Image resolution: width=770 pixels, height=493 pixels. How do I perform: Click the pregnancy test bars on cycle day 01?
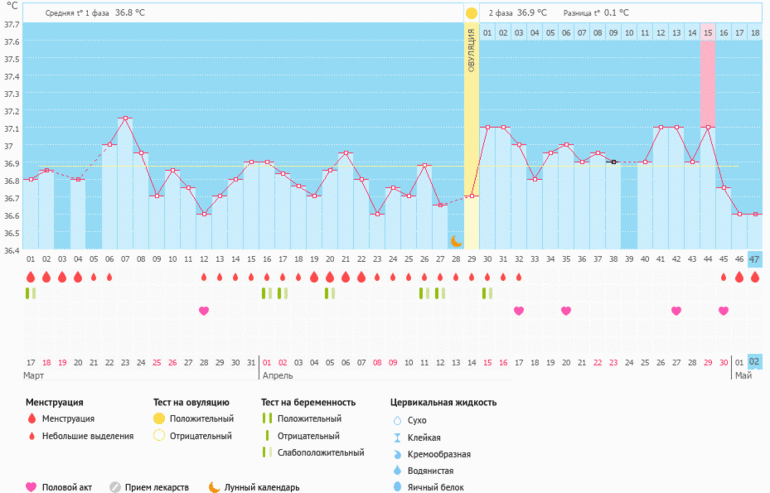[x=30, y=293]
